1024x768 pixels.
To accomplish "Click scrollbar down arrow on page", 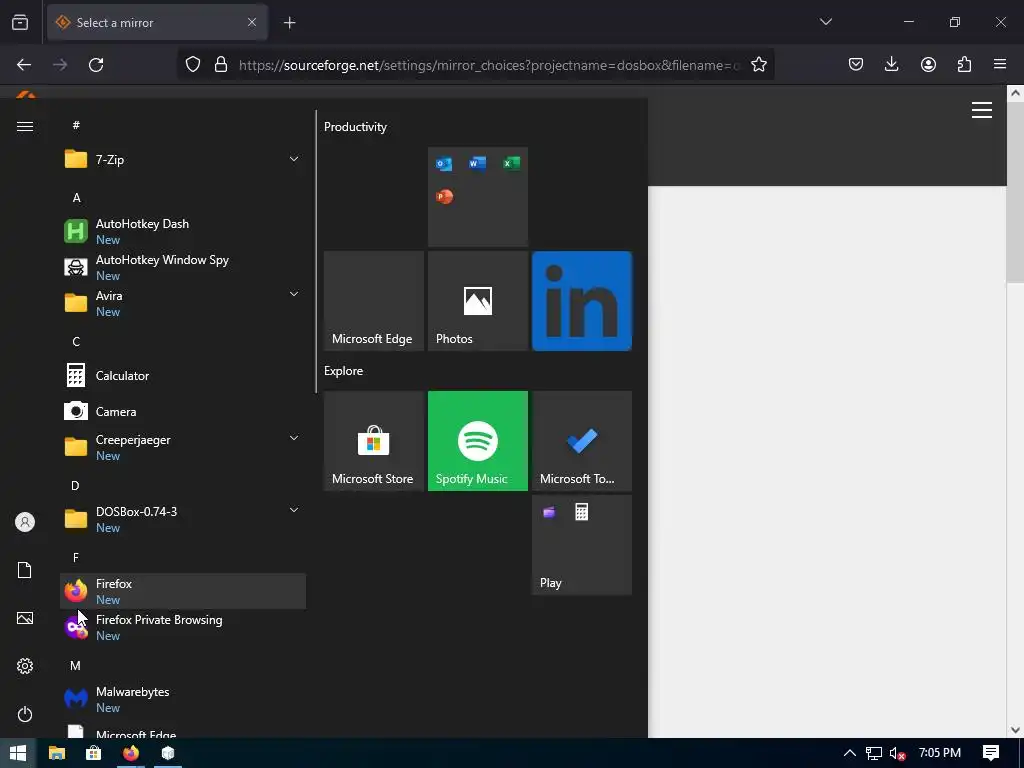I will [1015, 730].
